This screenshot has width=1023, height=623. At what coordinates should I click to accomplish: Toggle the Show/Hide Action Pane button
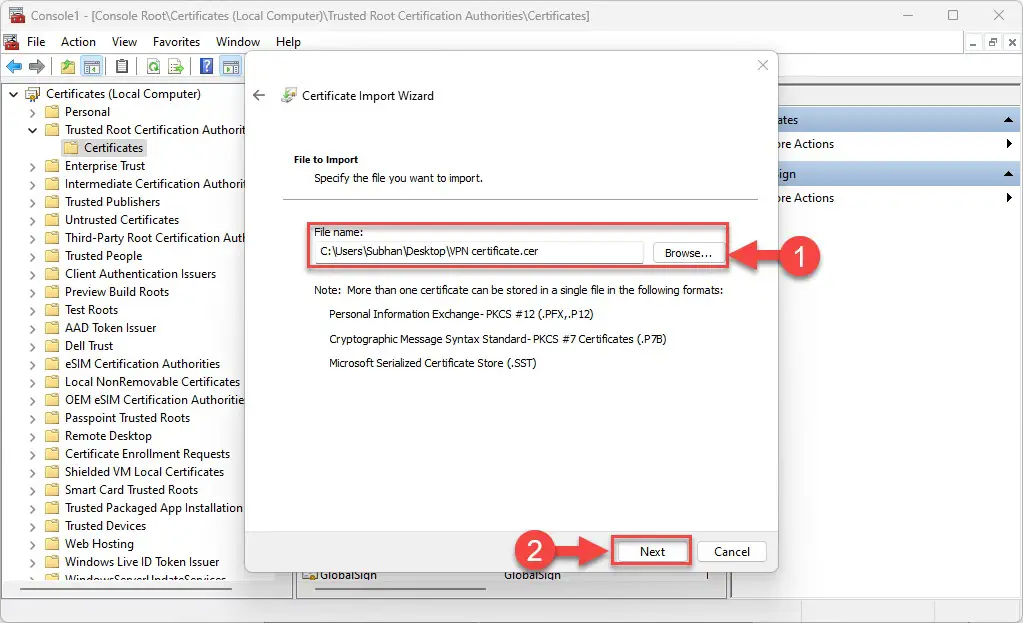(x=230, y=67)
